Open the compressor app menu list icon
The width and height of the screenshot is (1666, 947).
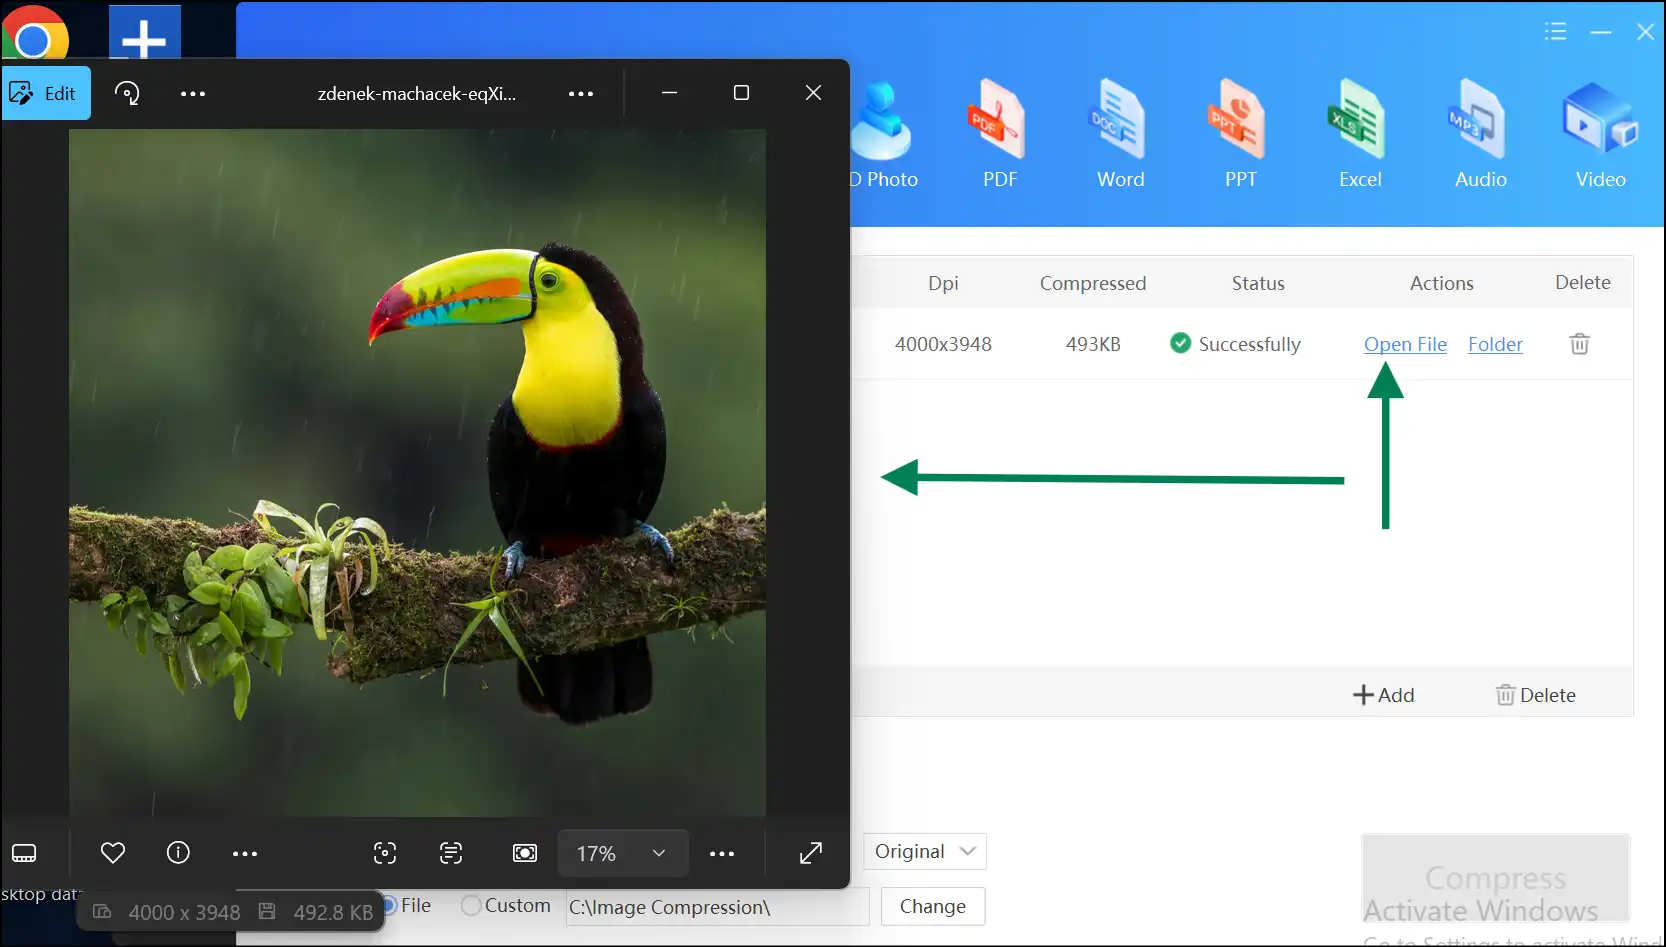pyautogui.click(x=1555, y=31)
